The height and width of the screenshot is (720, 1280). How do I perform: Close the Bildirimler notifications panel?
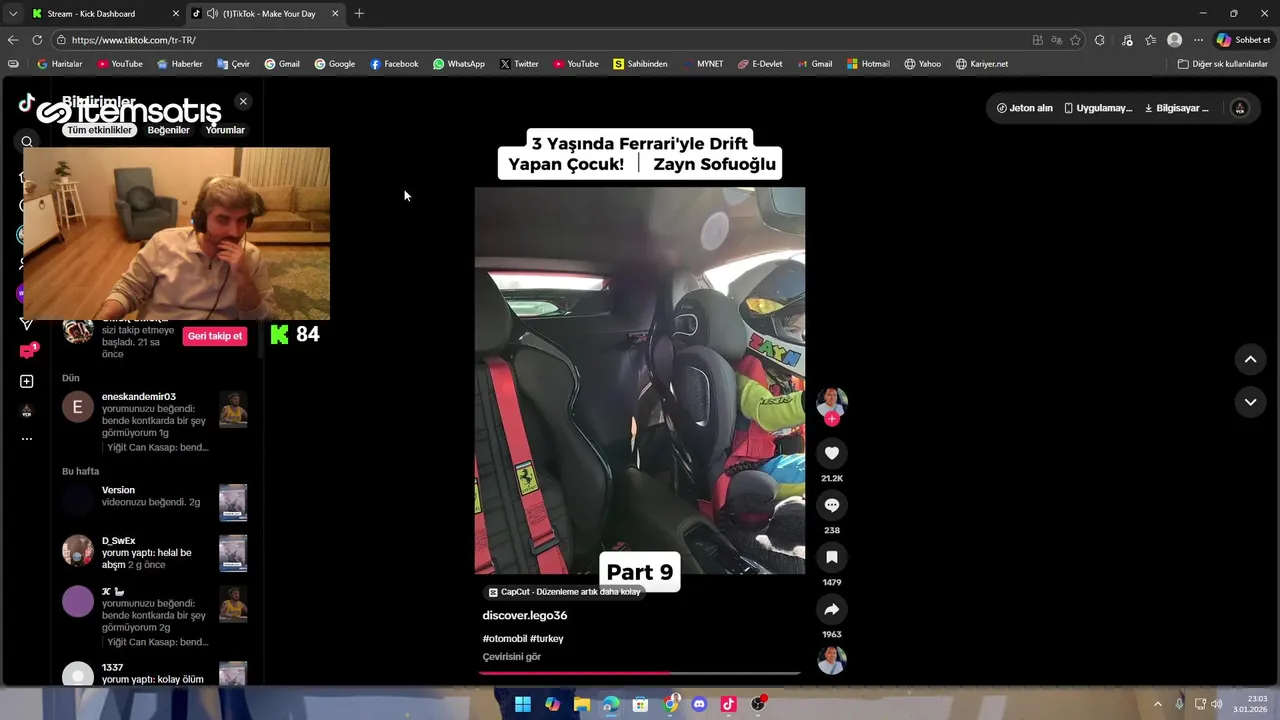coord(243,101)
